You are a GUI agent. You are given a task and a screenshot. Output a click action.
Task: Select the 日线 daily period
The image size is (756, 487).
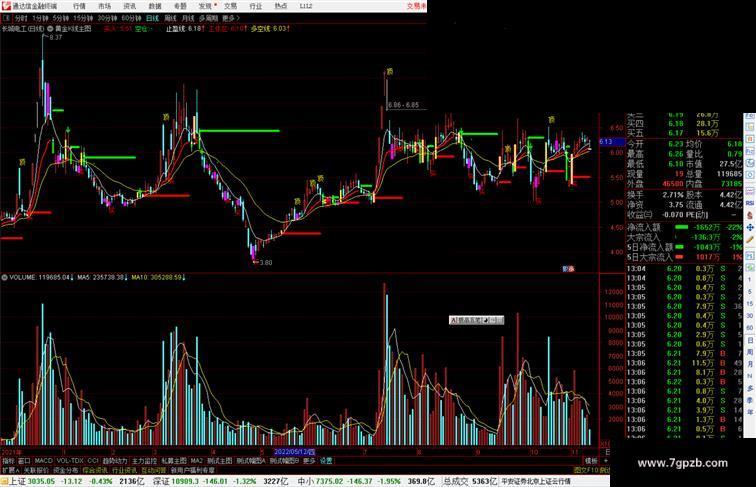pos(152,18)
